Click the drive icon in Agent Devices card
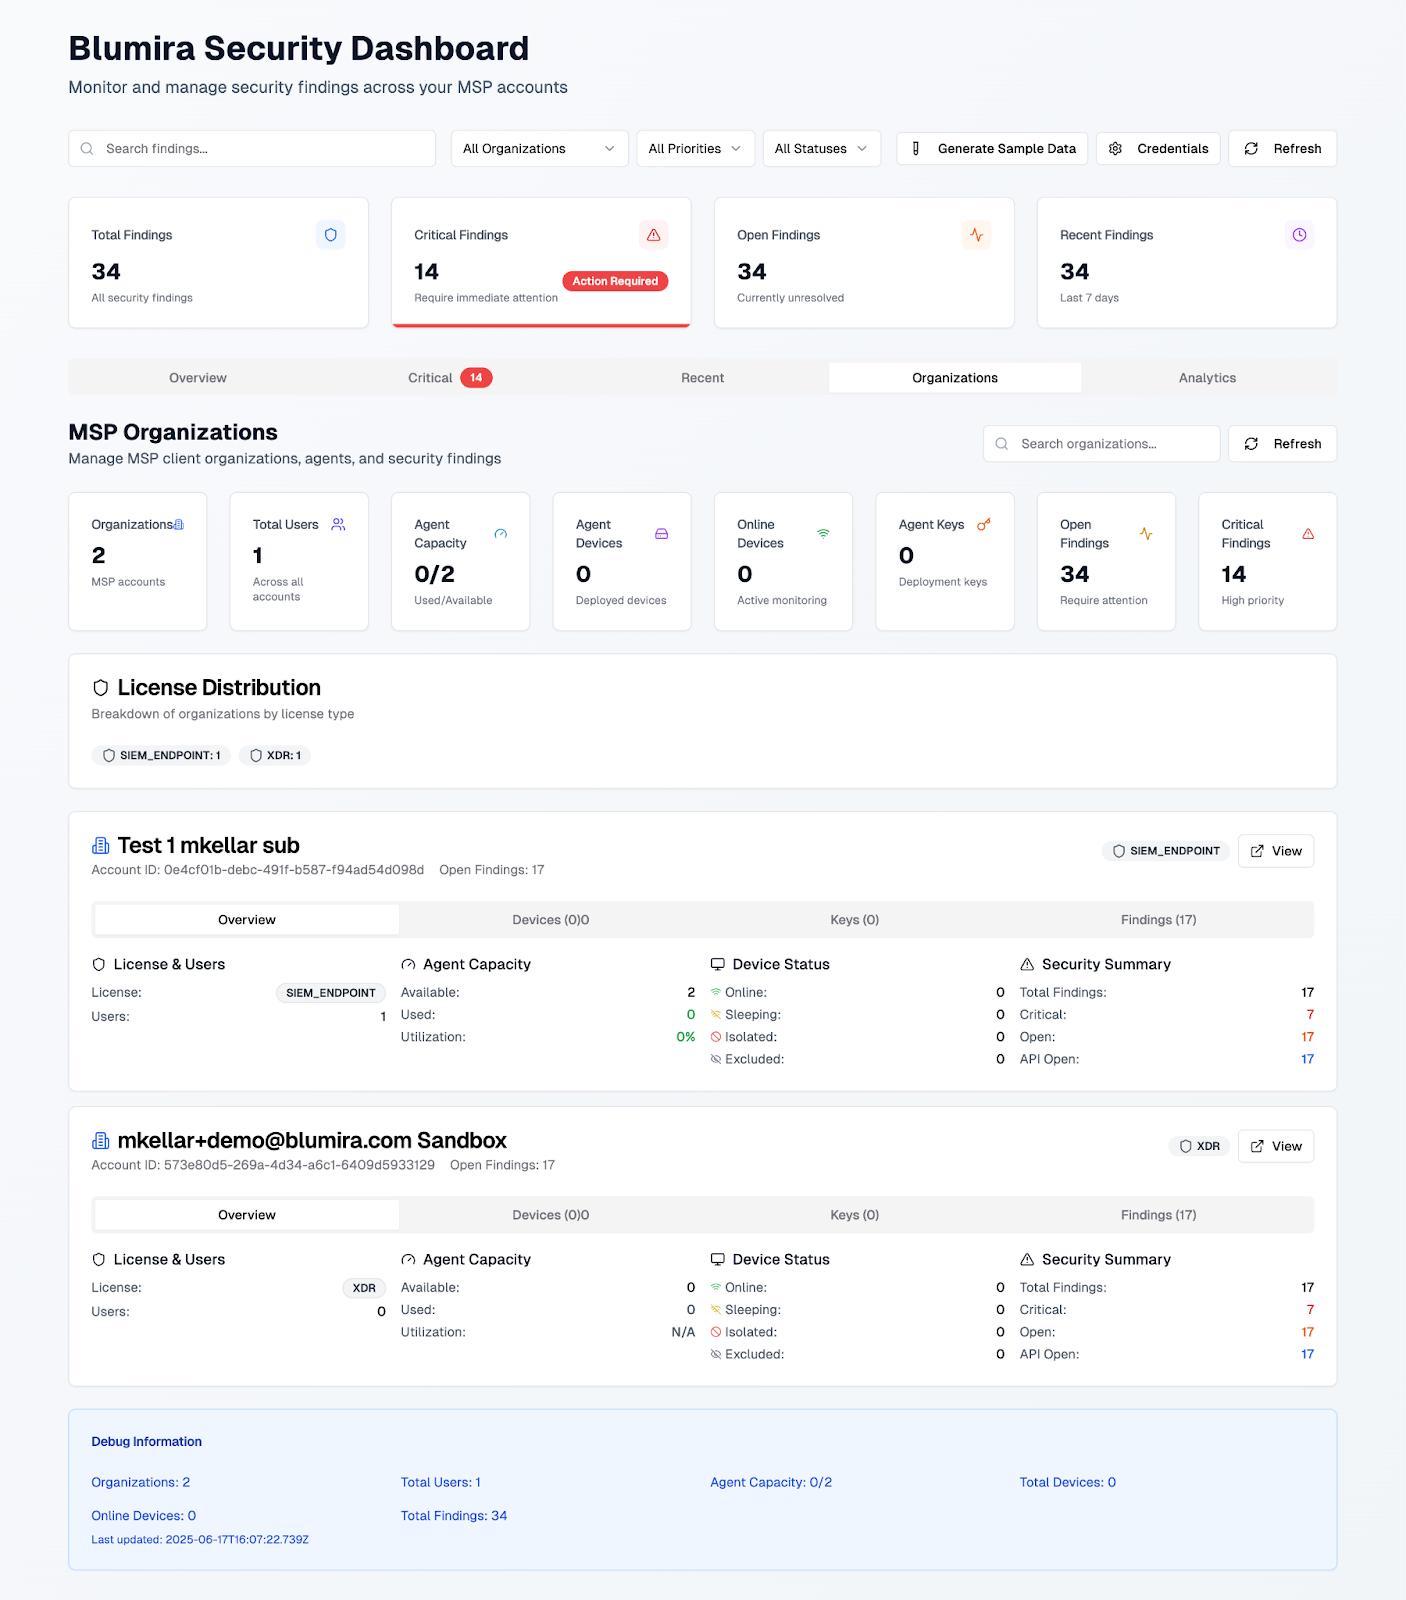Screen dimensions: 1406x1600 662,534
